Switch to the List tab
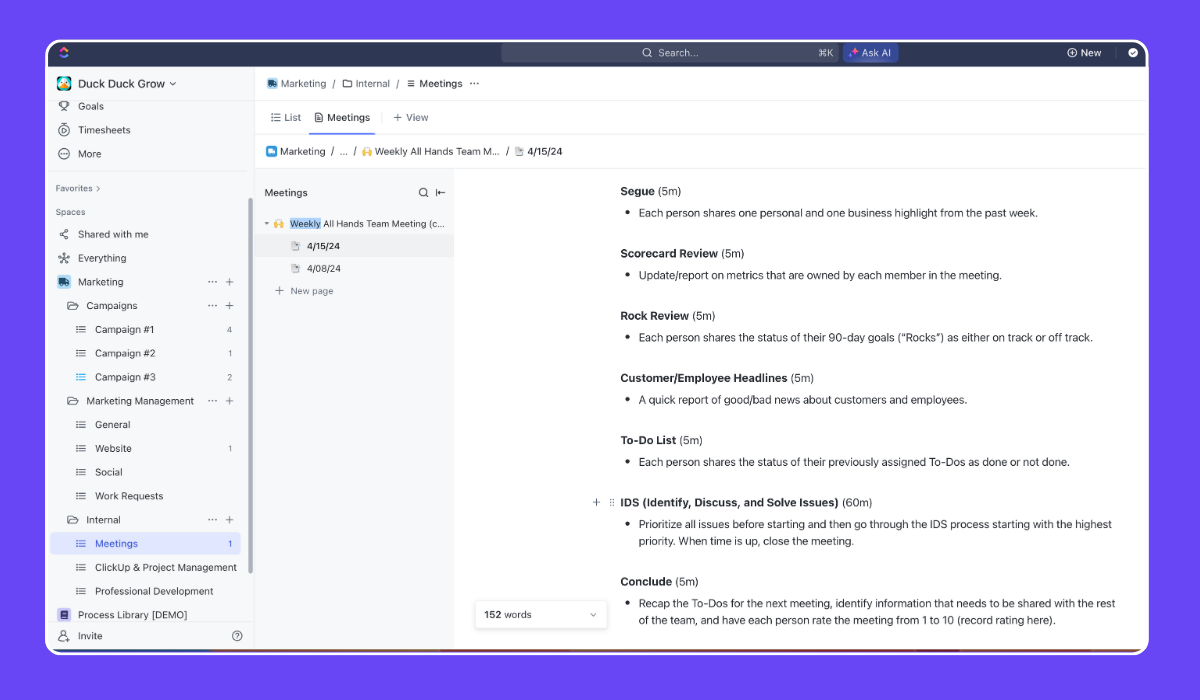Viewport: 1200px width, 700px height. pos(285,117)
